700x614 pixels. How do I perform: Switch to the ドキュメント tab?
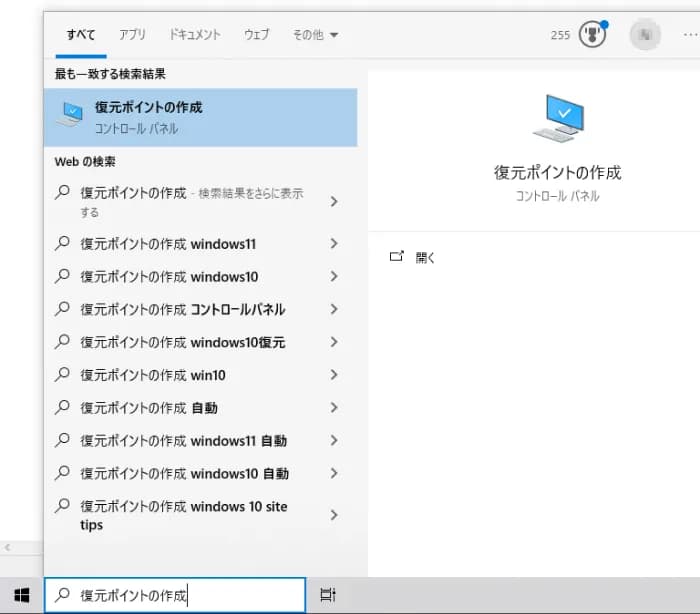(195, 34)
